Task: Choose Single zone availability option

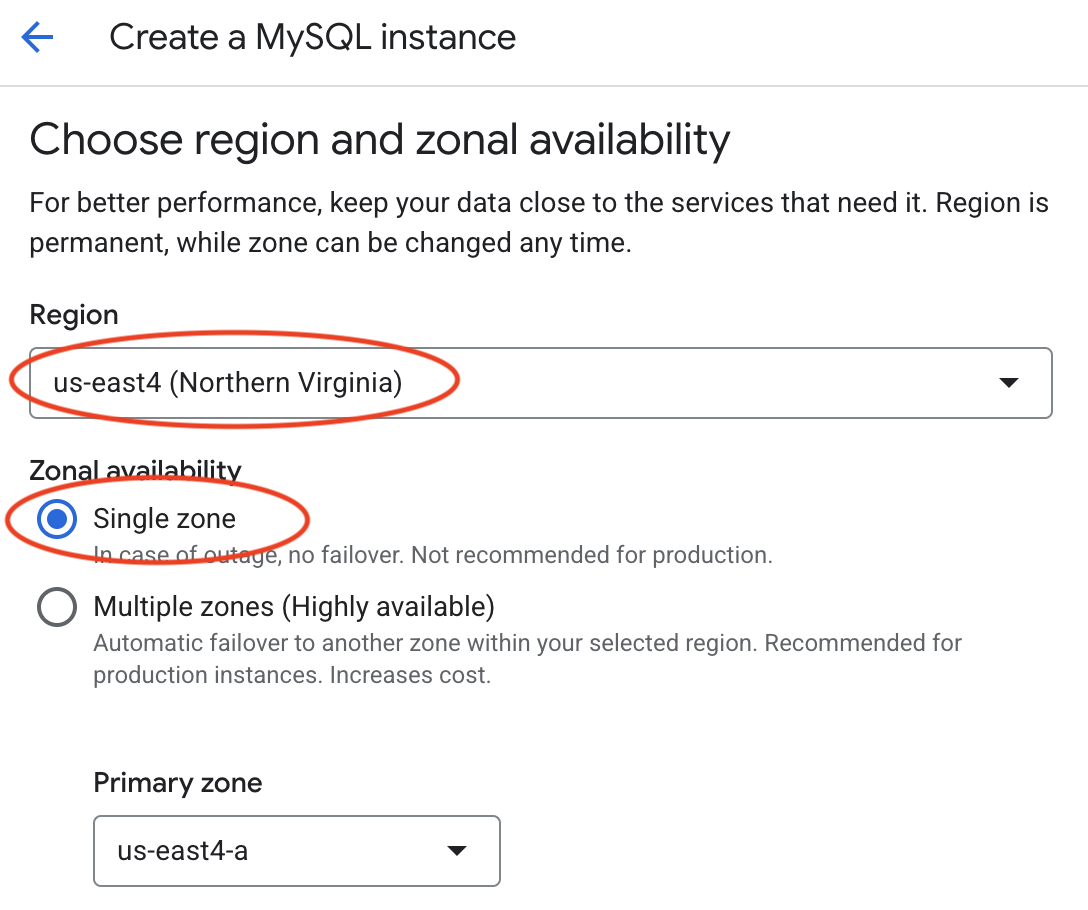Action: click(x=58, y=519)
